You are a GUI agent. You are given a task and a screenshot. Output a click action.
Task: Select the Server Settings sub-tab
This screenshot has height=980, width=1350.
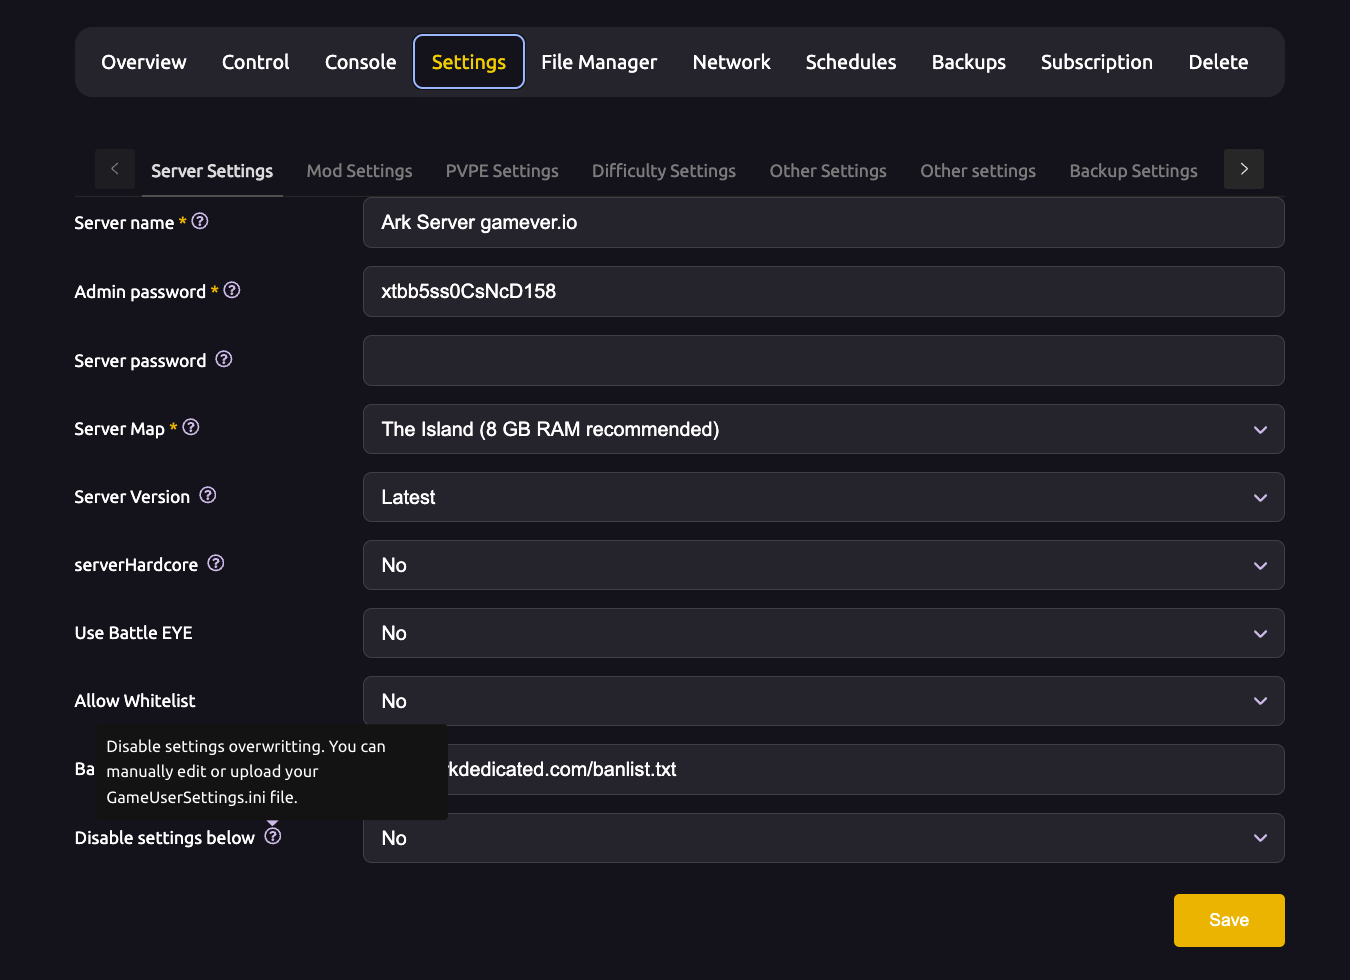[x=212, y=171]
